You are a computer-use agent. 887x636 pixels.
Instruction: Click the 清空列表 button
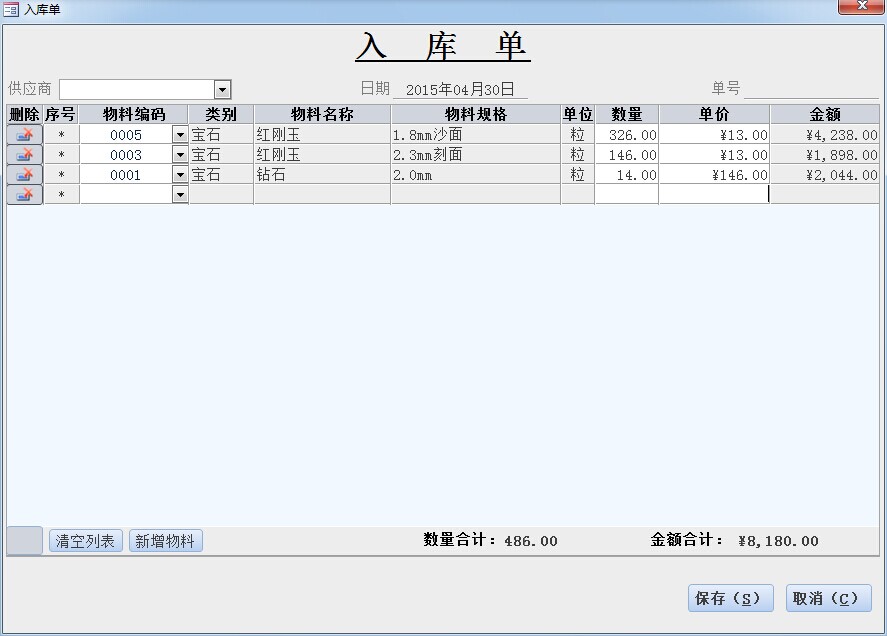(86, 541)
